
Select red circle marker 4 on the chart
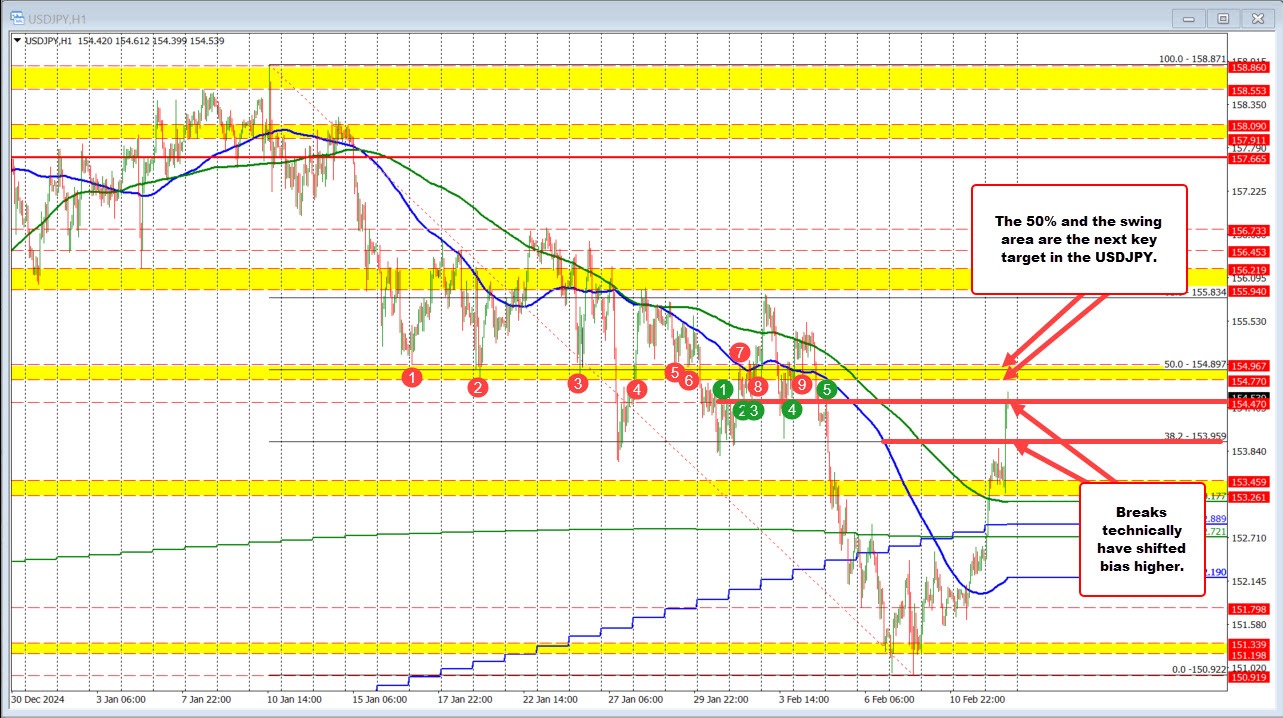pyautogui.click(x=635, y=390)
